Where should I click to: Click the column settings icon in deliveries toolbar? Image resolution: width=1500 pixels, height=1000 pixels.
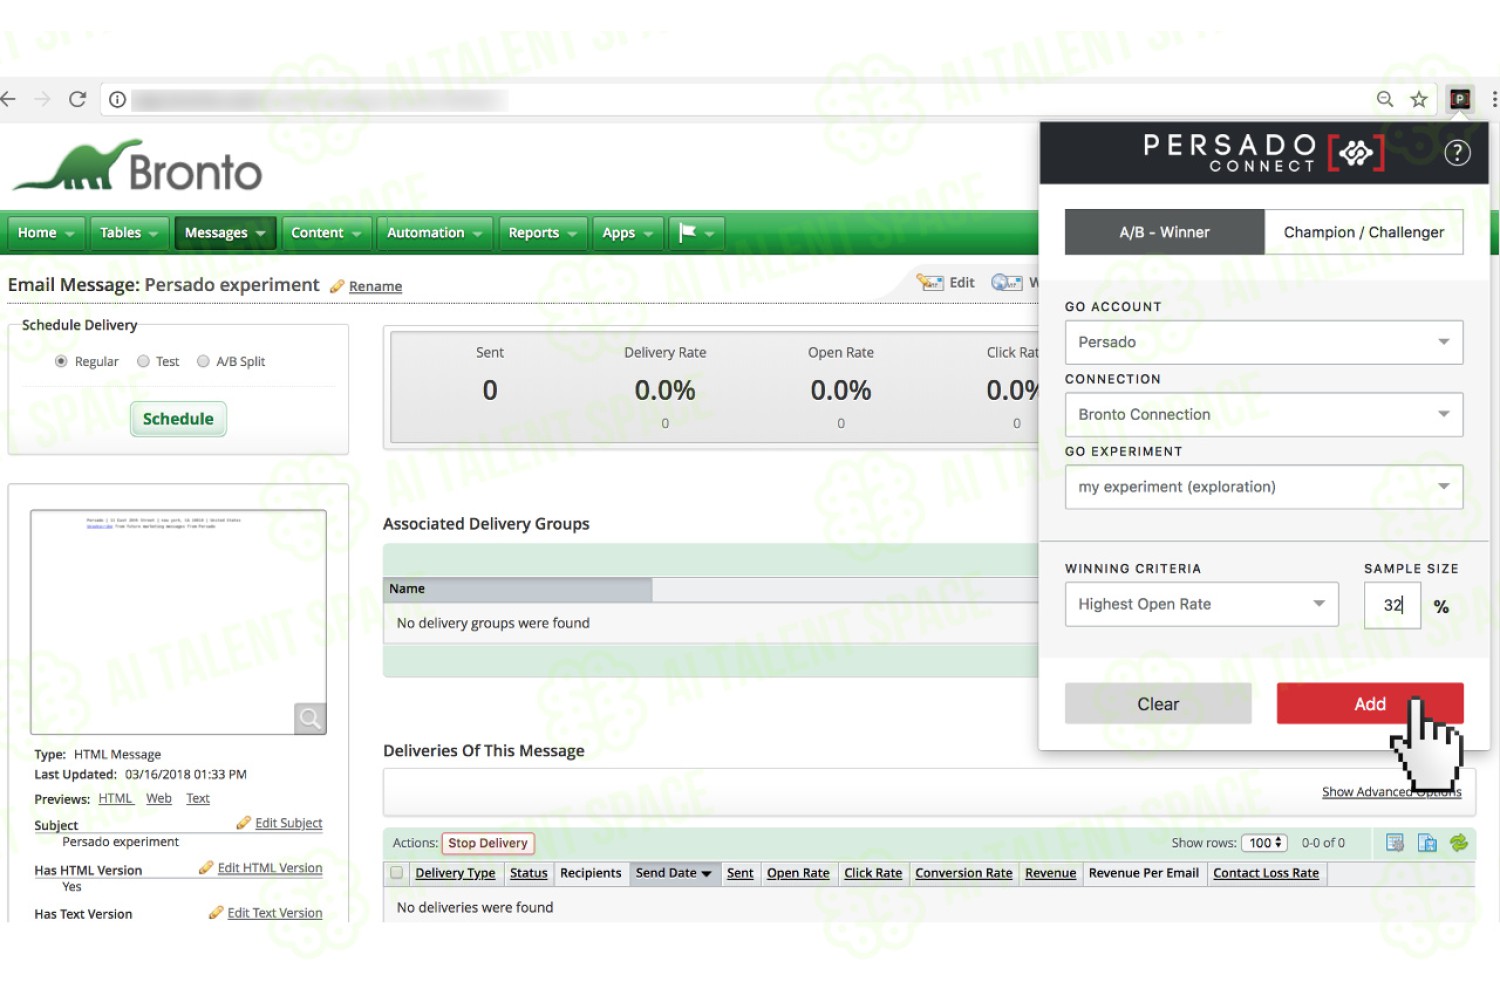[x=1395, y=843]
